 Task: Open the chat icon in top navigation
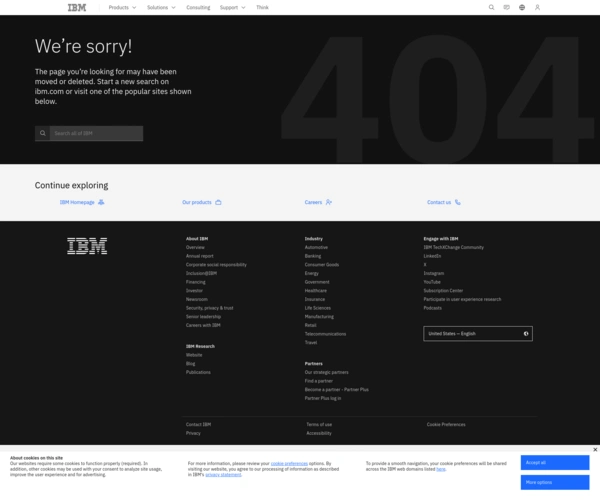pos(506,7)
